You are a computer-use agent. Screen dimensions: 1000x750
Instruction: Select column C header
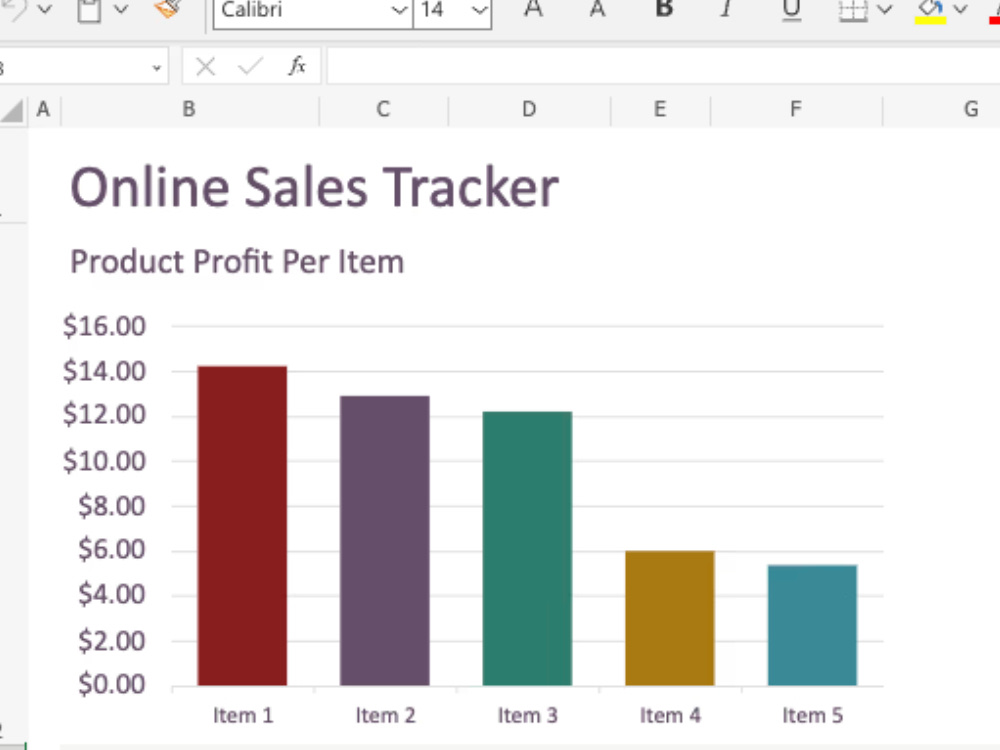click(383, 110)
